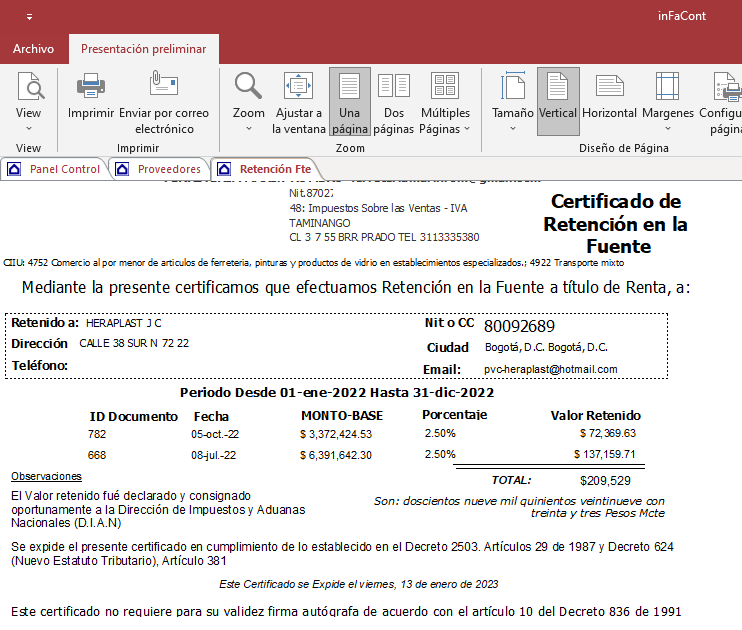Image resolution: width=742 pixels, height=630 pixels.
Task: Open the quick access toolbar customize arrow
Action: click(x=29, y=17)
